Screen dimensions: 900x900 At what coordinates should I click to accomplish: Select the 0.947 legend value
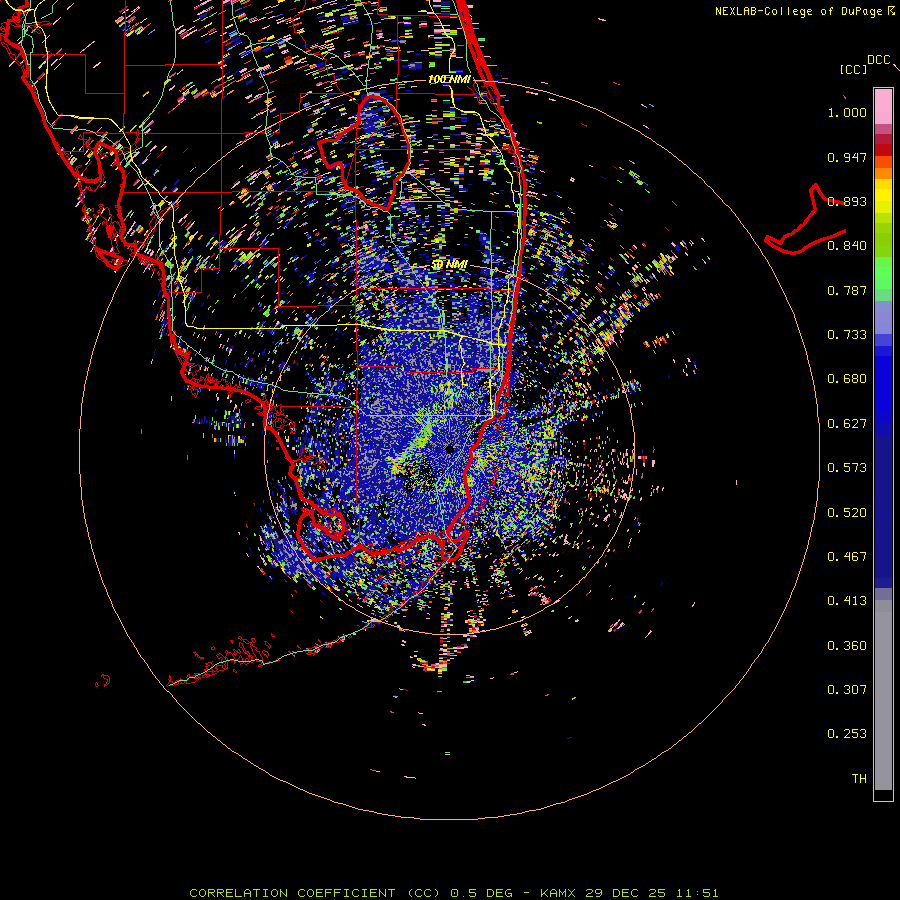847,157
